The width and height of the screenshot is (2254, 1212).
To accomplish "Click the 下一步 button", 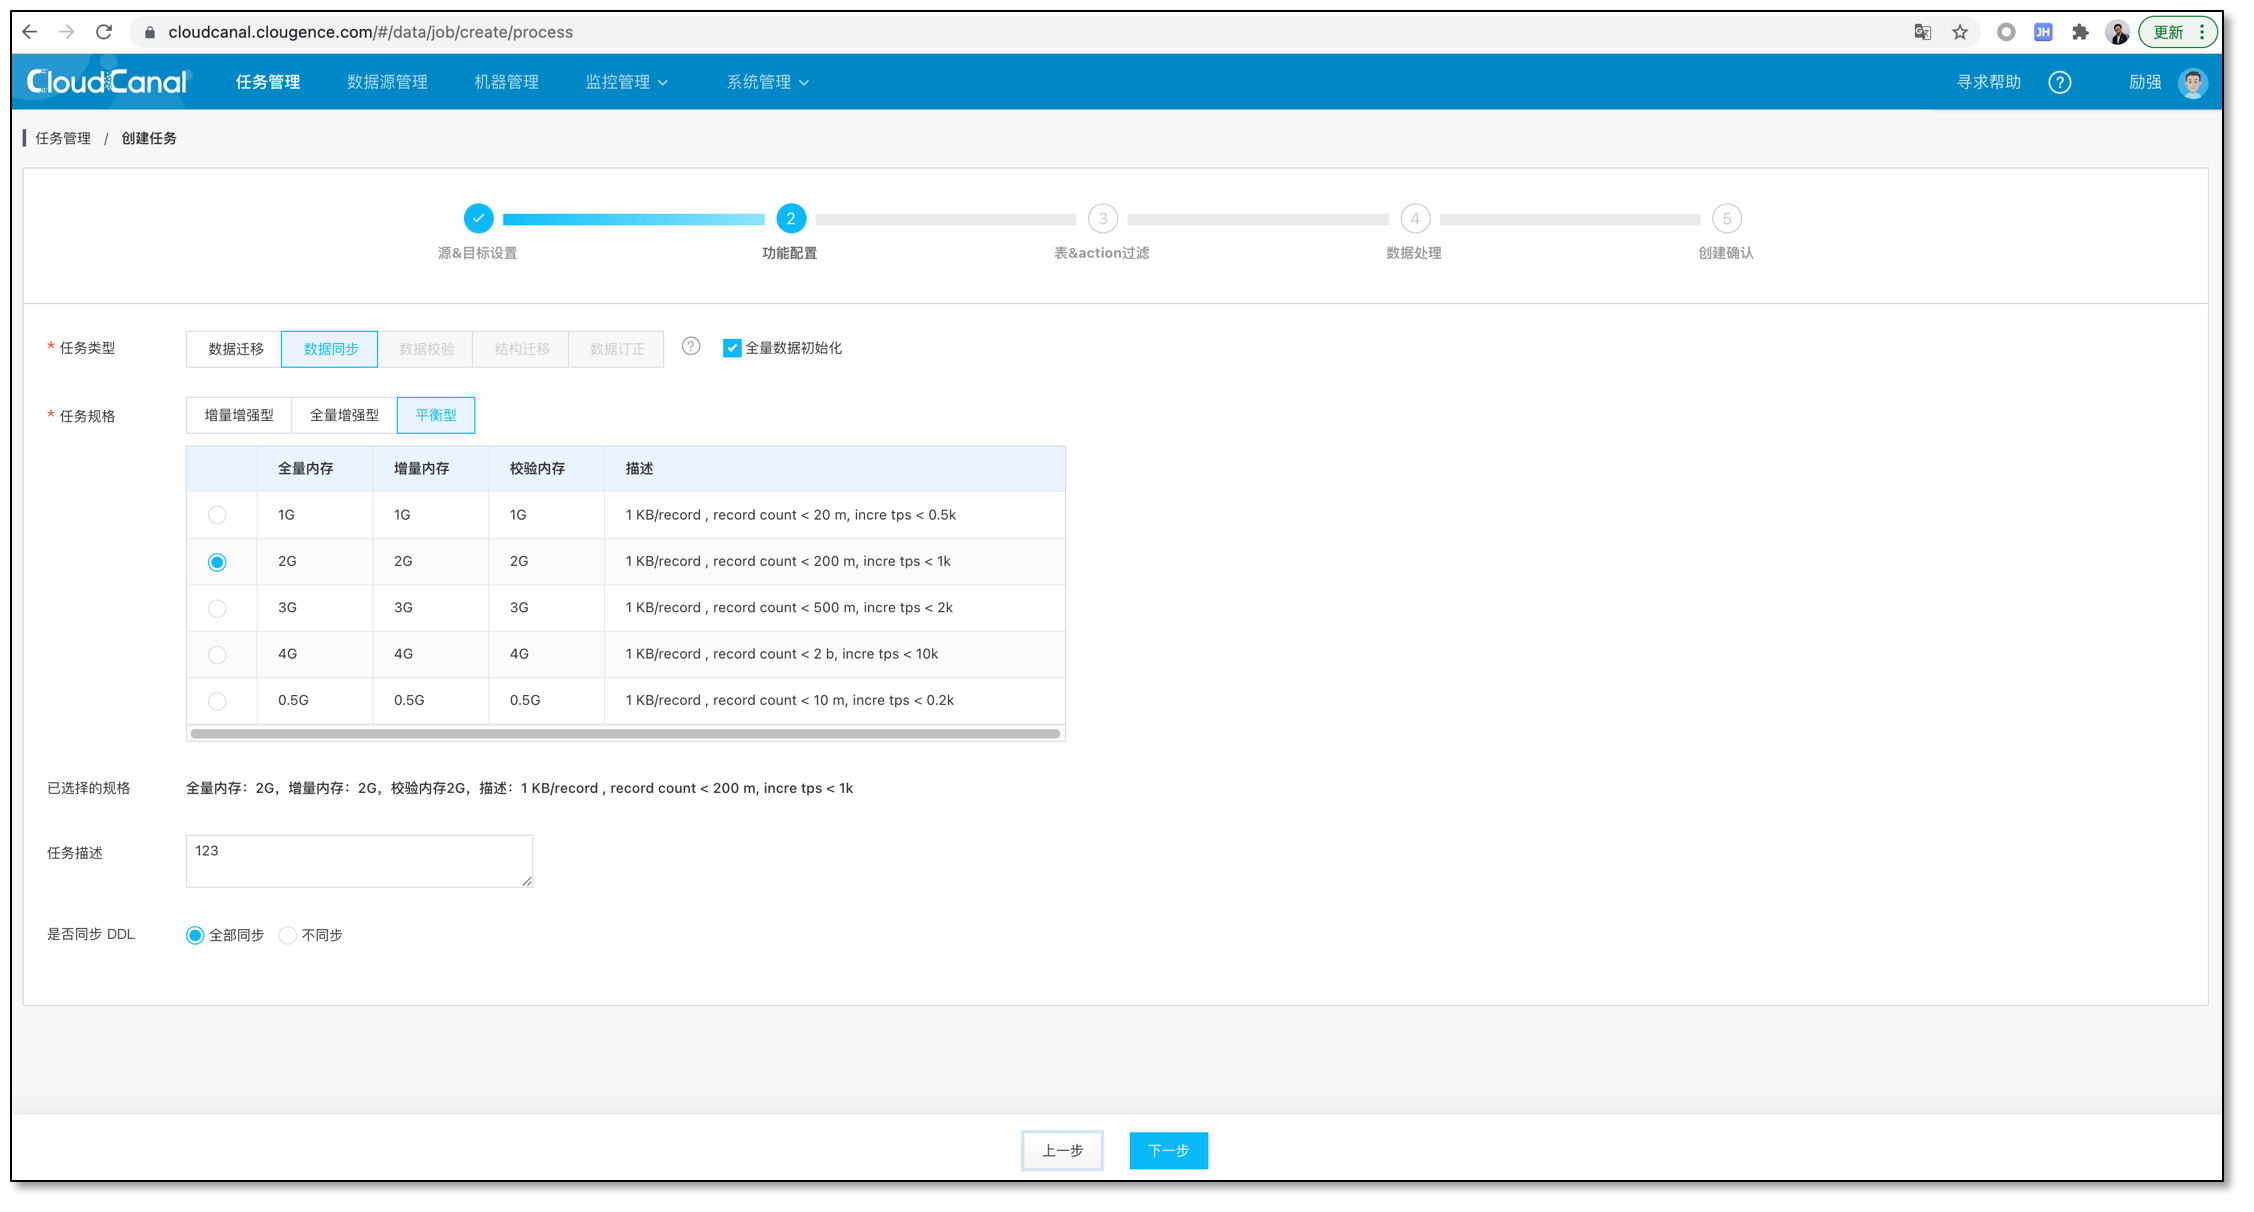I will tap(1168, 1151).
